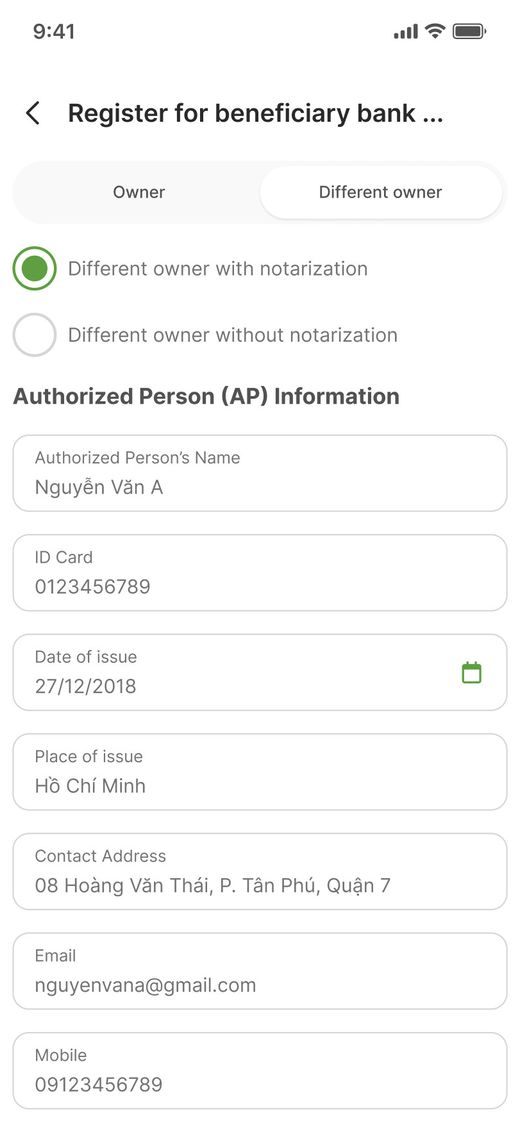The width and height of the screenshot is (520, 1125).
Task: Open the Date of issue field
Action: pos(260,672)
